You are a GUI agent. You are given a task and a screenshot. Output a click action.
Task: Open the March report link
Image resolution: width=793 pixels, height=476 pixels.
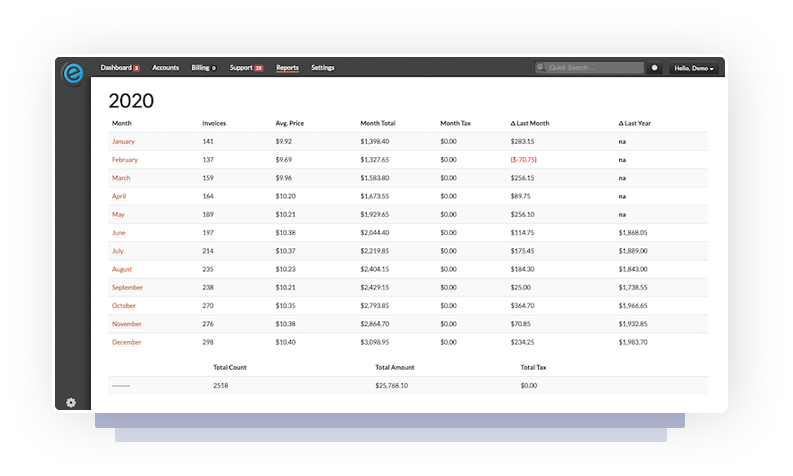(121, 178)
